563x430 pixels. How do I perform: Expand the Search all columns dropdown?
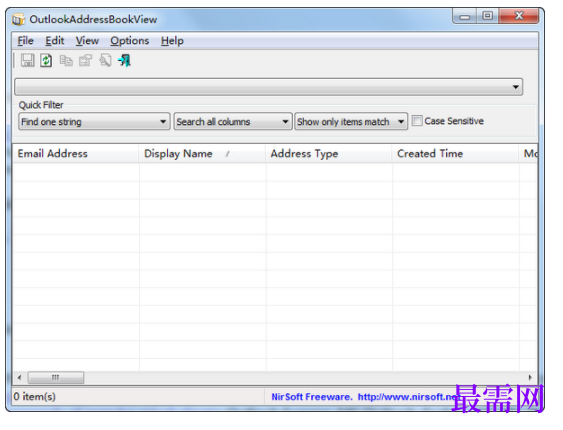click(x=233, y=122)
